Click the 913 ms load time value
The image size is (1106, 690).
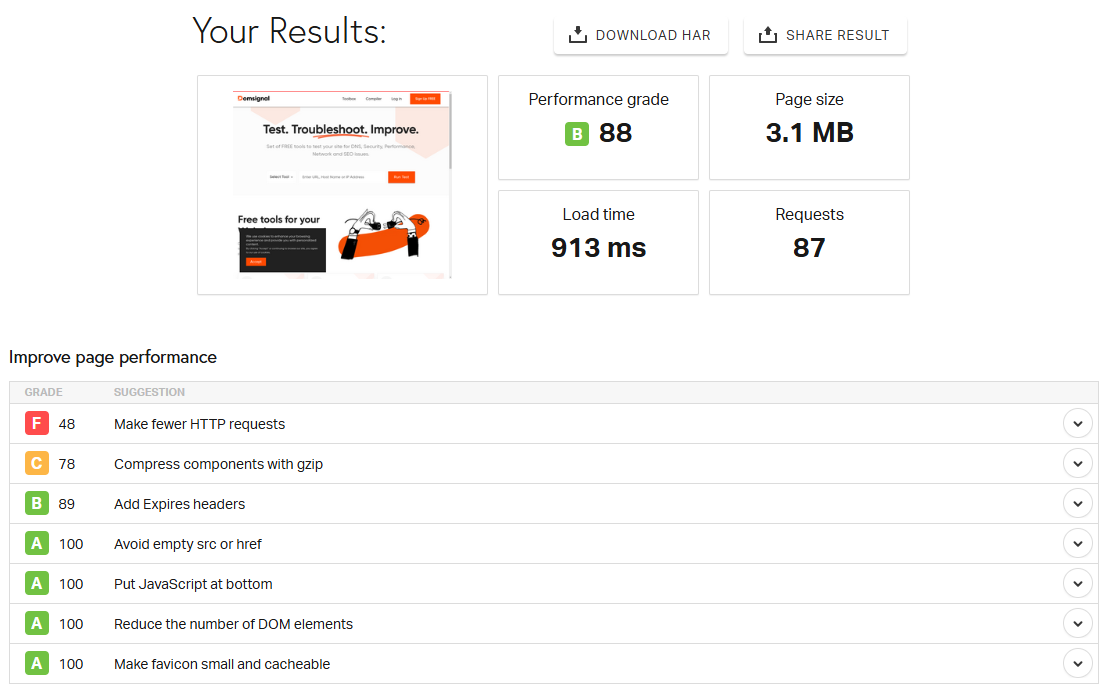598,248
